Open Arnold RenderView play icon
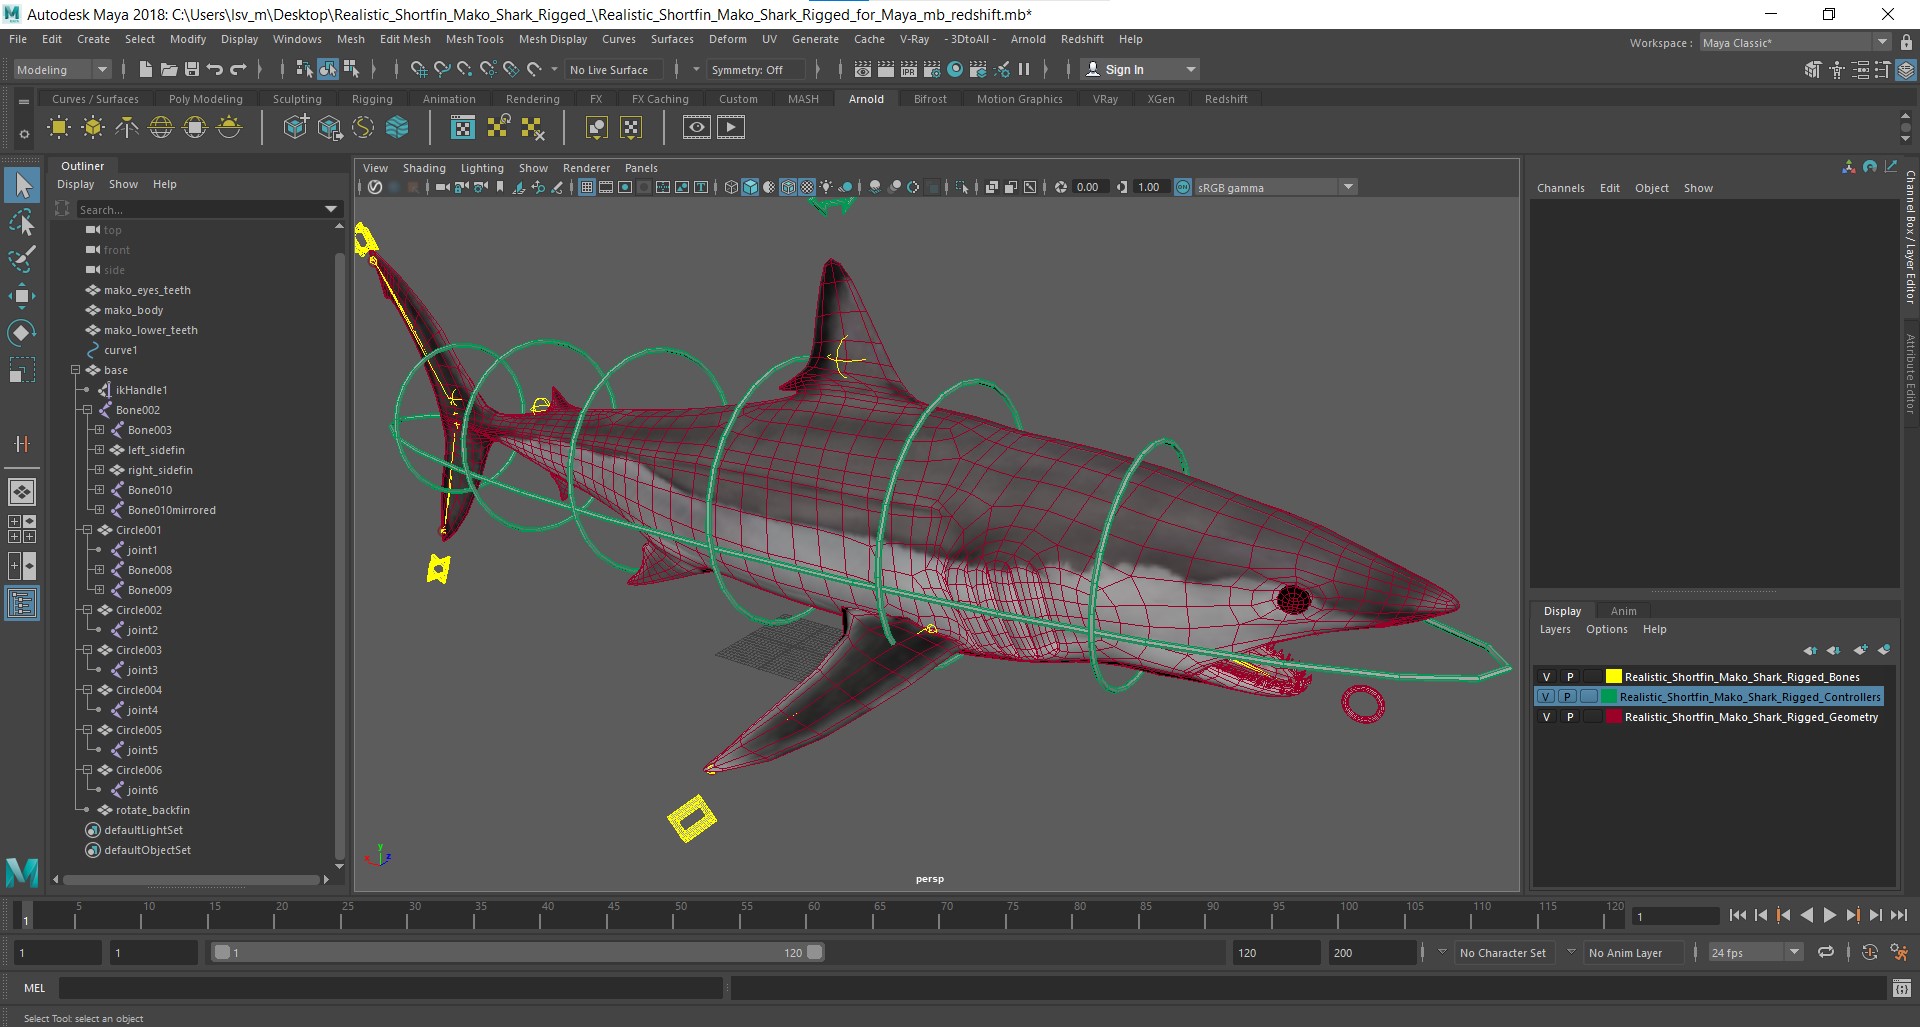 click(x=731, y=127)
